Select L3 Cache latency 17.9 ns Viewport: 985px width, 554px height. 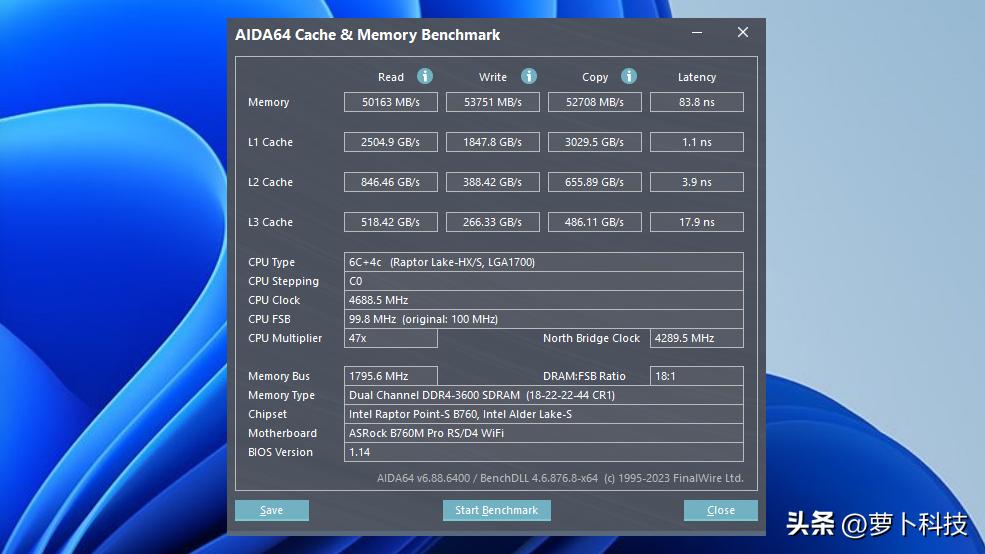[697, 222]
